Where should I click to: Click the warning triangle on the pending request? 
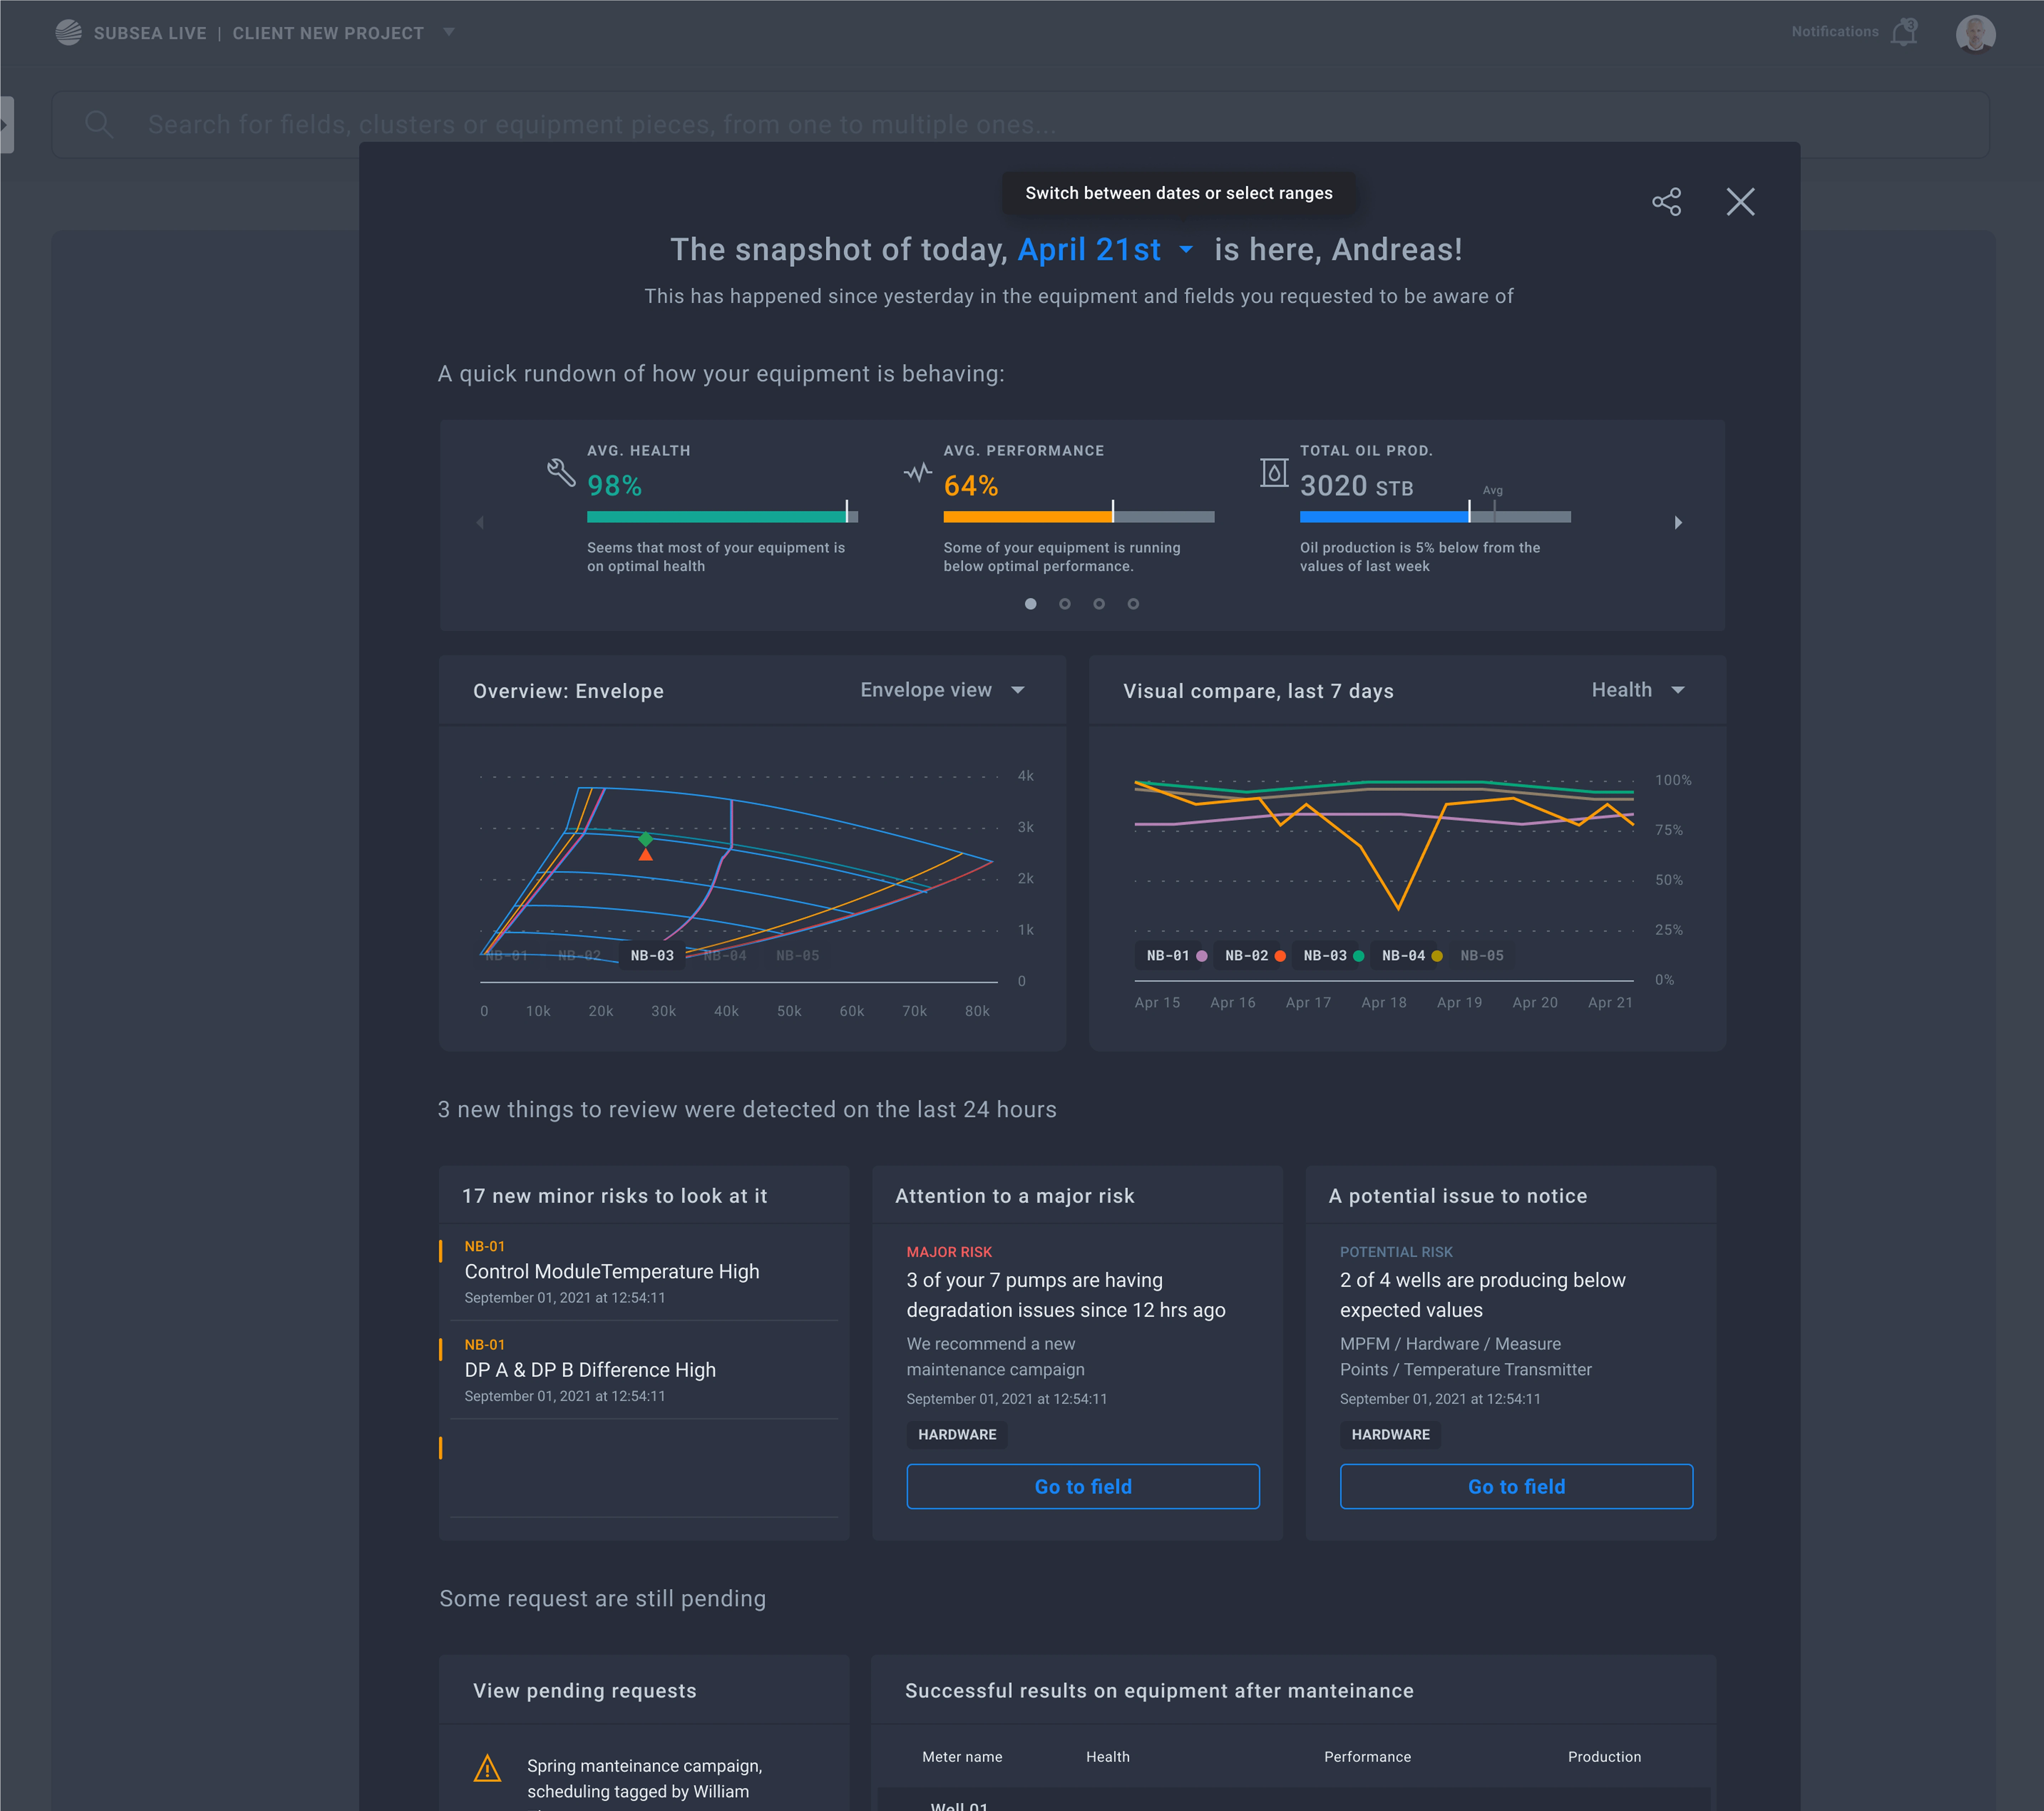(x=488, y=1767)
